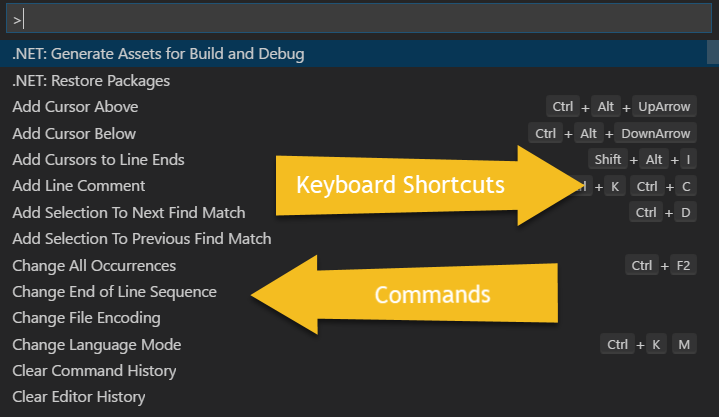Click the UpArrow keybinding badge
The image size is (719, 417).
tap(664, 106)
